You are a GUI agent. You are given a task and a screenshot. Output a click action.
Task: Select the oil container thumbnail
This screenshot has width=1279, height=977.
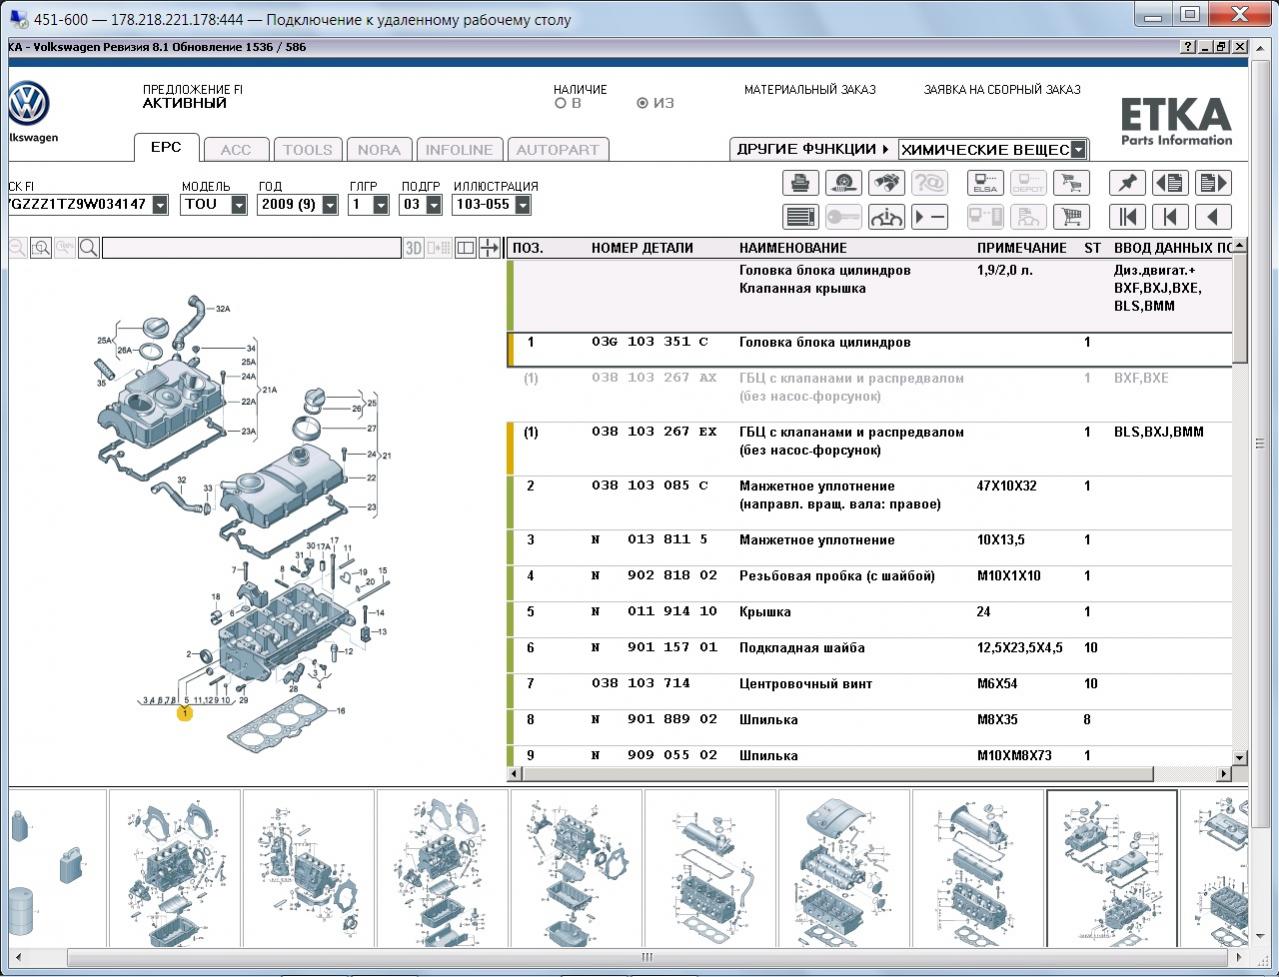click(57, 868)
